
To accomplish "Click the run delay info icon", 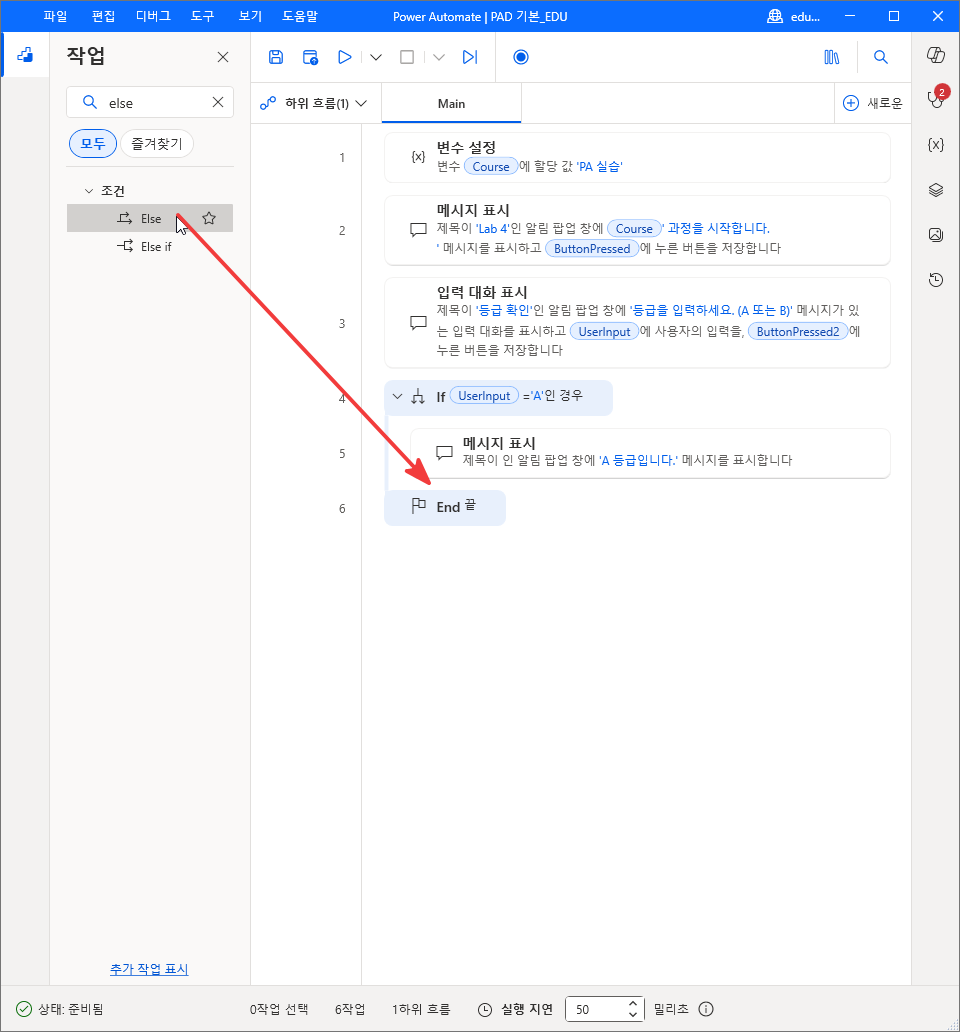I will (706, 1009).
